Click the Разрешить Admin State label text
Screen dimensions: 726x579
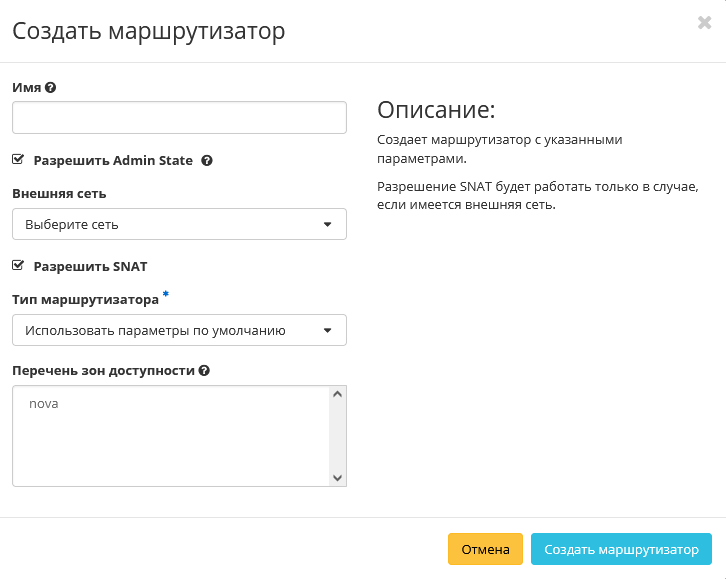[112, 160]
